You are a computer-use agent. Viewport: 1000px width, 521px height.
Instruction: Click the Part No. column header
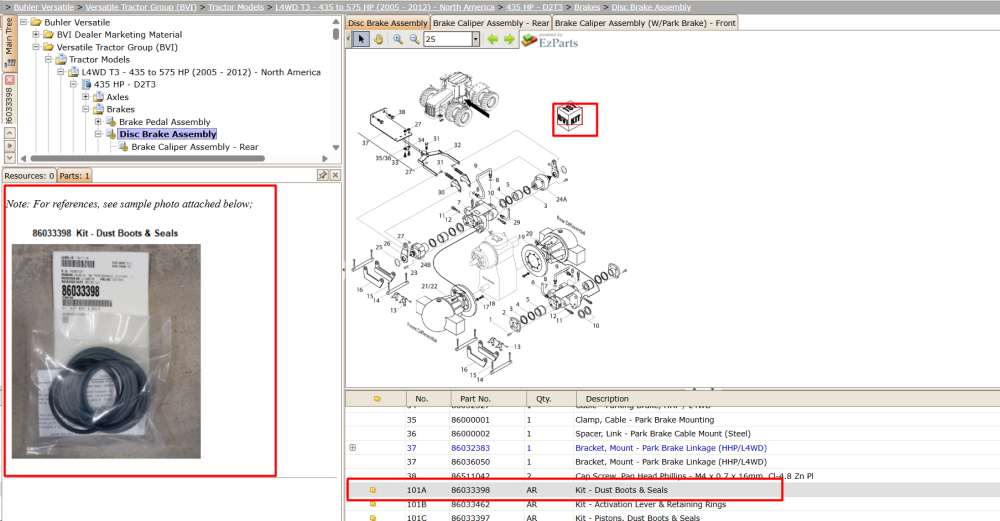488,399
